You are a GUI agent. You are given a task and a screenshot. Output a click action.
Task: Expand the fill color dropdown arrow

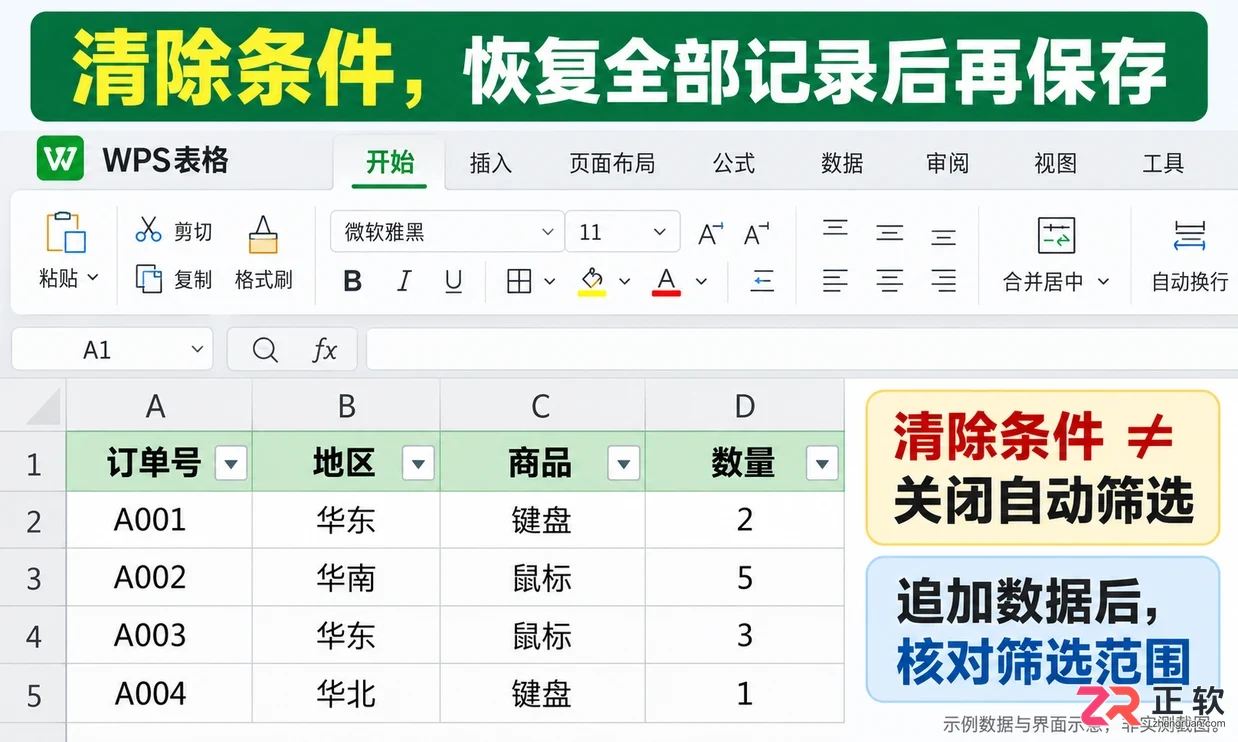tap(624, 282)
